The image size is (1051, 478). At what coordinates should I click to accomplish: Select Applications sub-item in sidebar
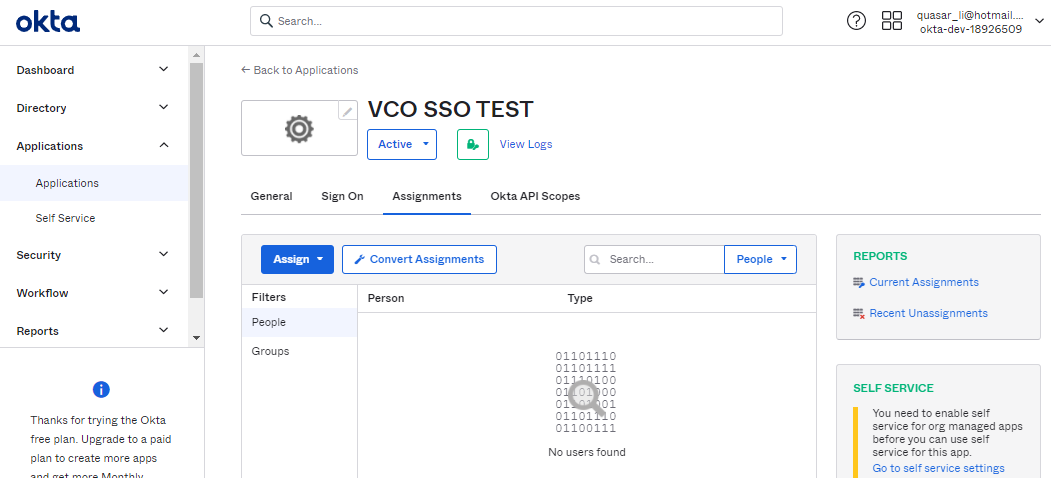tap(94, 183)
